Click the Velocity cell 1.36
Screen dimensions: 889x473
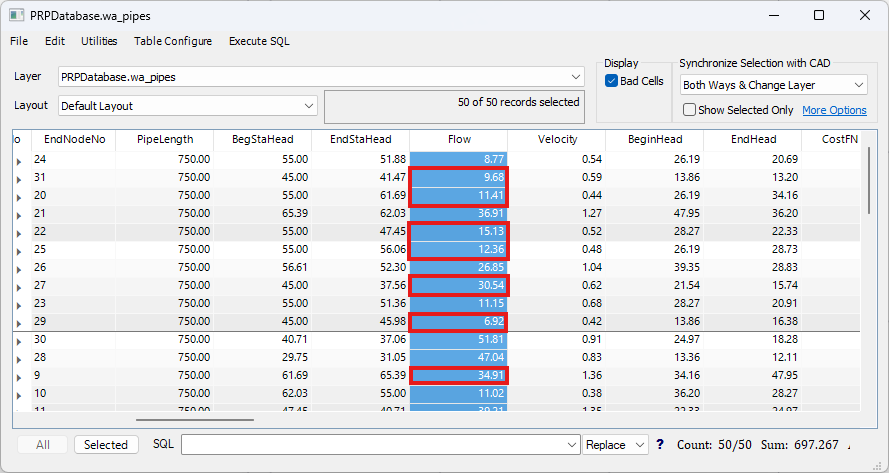point(557,375)
